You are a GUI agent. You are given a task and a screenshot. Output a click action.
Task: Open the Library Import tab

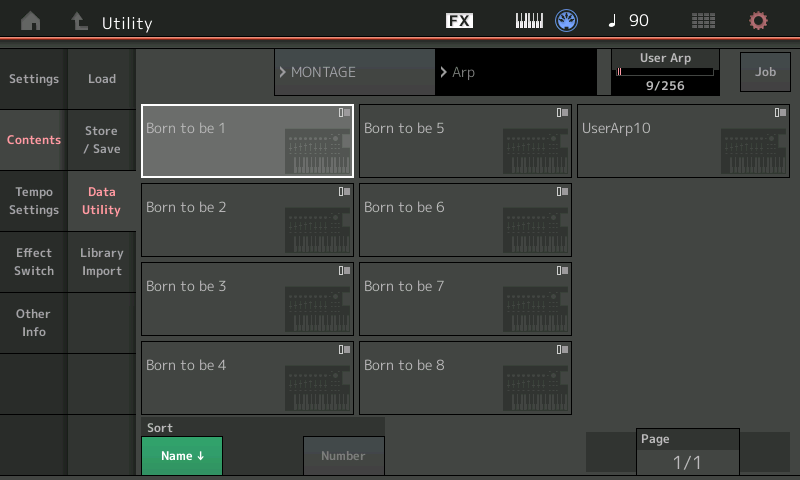point(101,262)
